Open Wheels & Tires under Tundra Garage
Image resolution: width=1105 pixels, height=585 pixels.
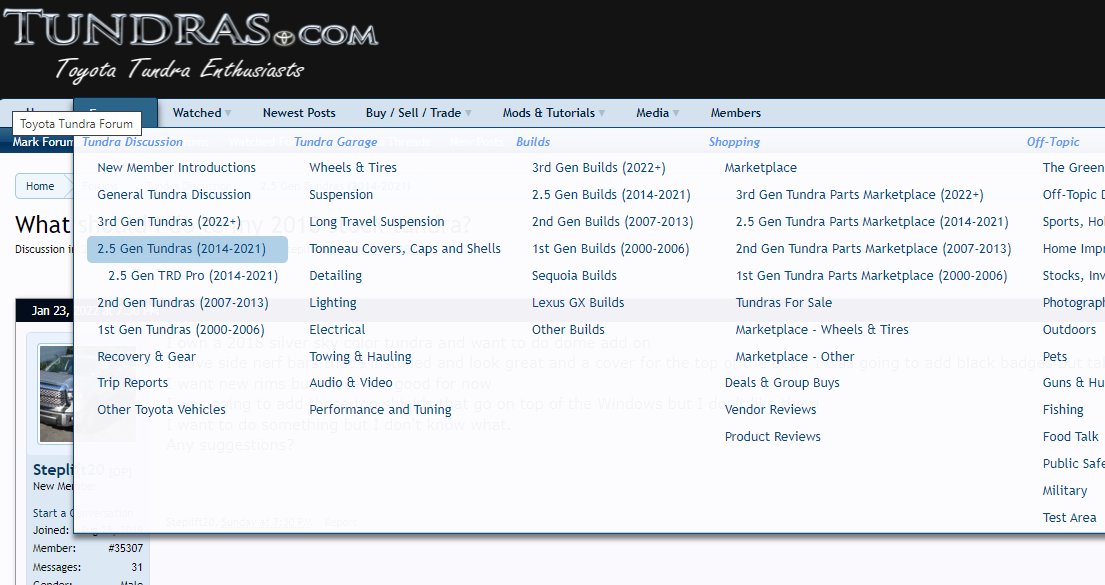tap(353, 168)
